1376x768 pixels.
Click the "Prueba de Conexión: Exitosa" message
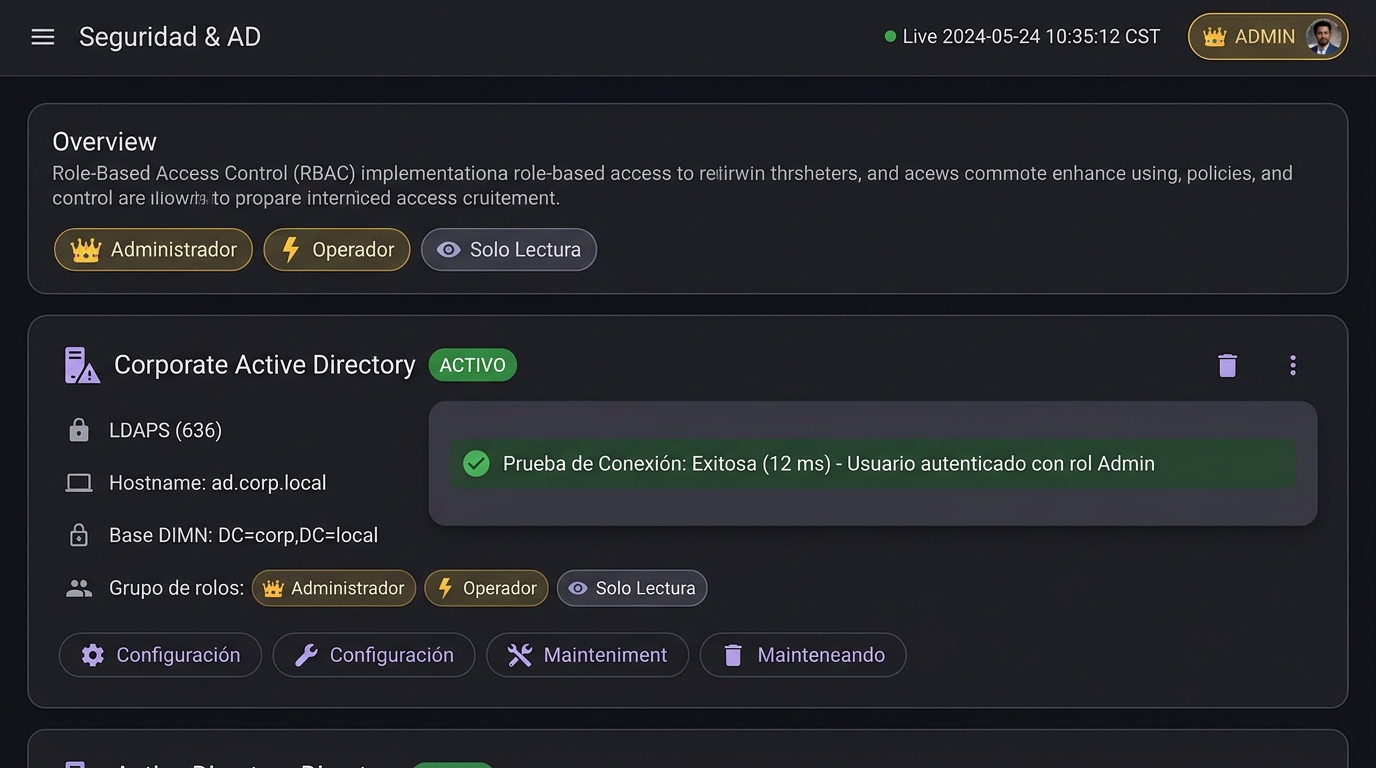tap(829, 464)
